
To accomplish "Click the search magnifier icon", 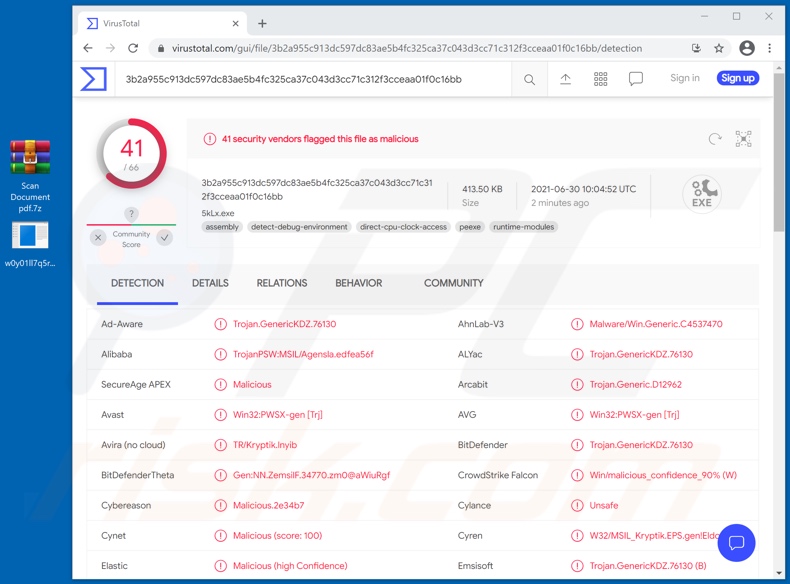I will point(529,80).
